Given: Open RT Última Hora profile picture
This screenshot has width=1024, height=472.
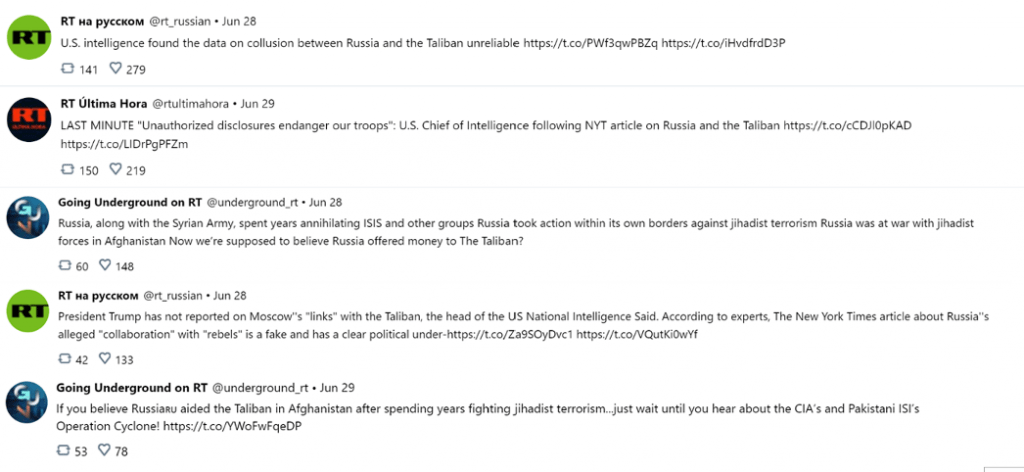Looking at the screenshot, I should pos(28,119).
